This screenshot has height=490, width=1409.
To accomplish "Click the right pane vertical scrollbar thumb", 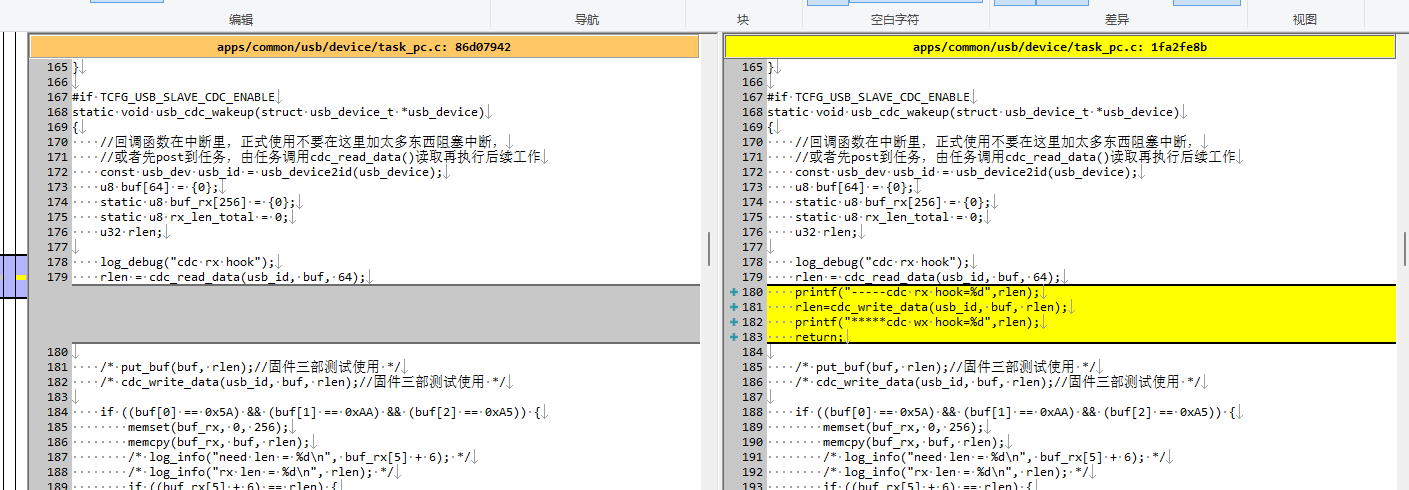I will 1404,247.
